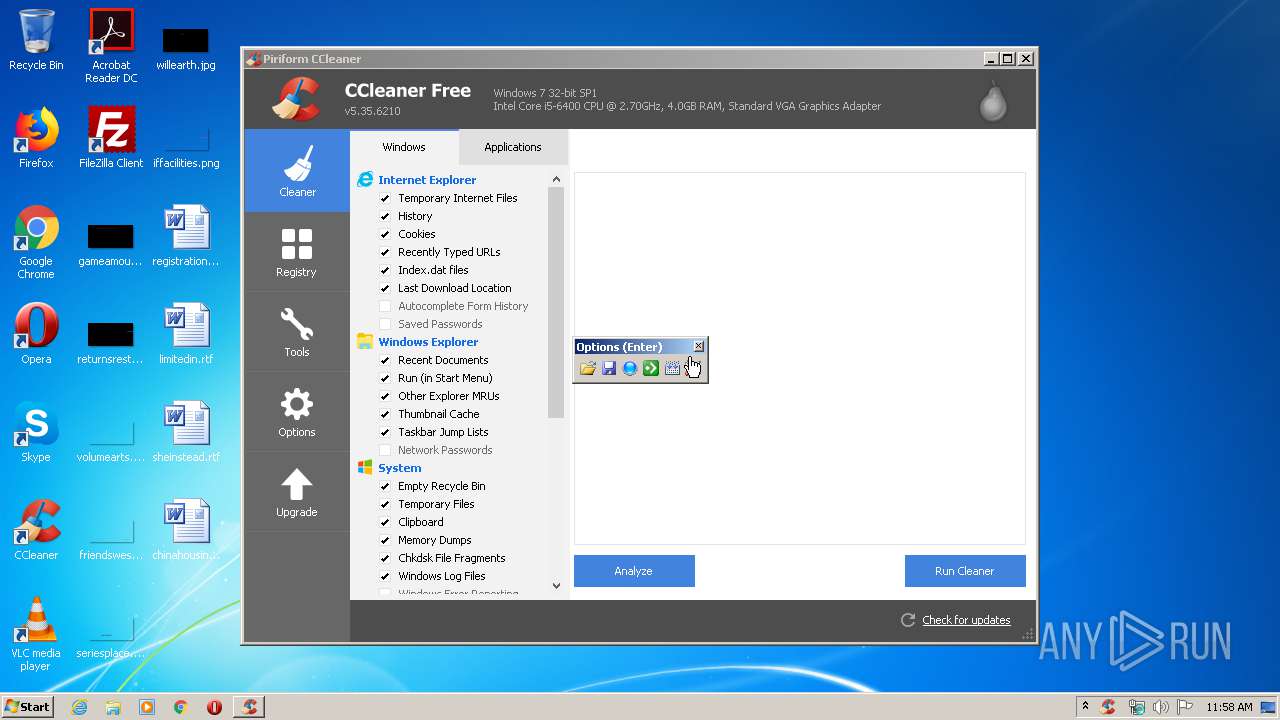Click scroll down arrow of cleaner list
The height and width of the screenshot is (720, 1280).
pyautogui.click(x=556, y=586)
